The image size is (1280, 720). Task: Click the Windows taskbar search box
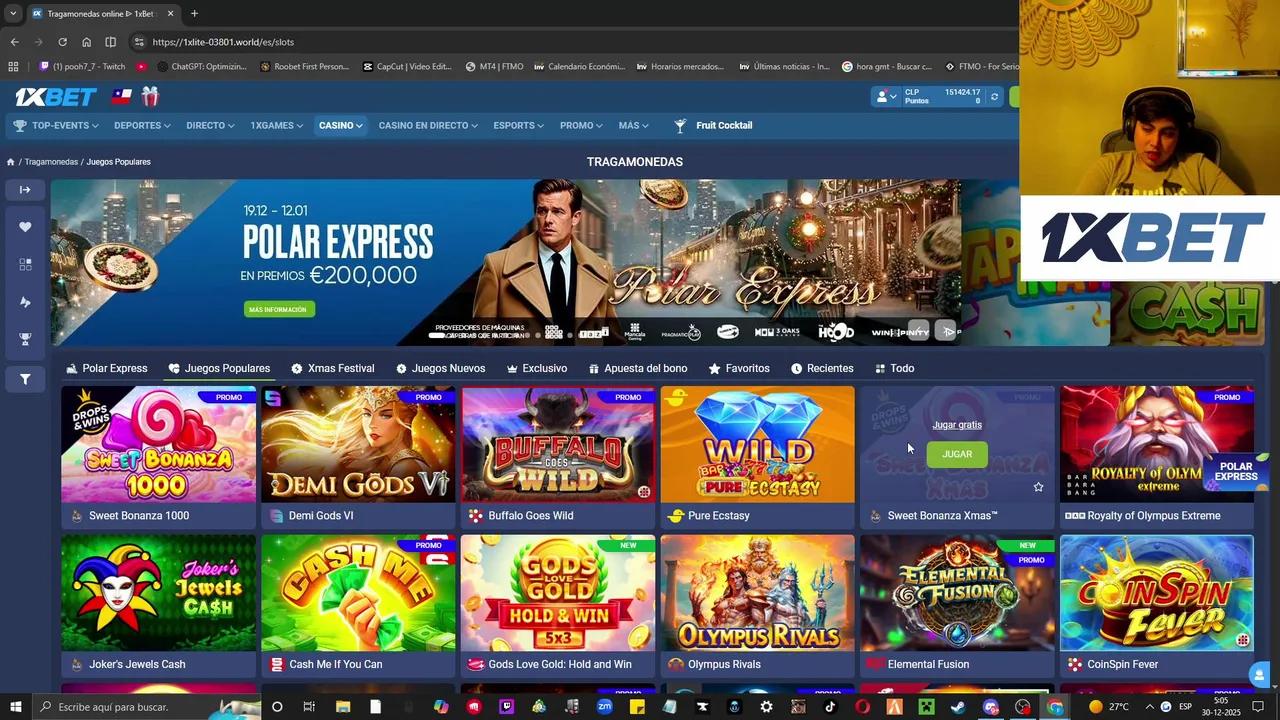[145, 707]
